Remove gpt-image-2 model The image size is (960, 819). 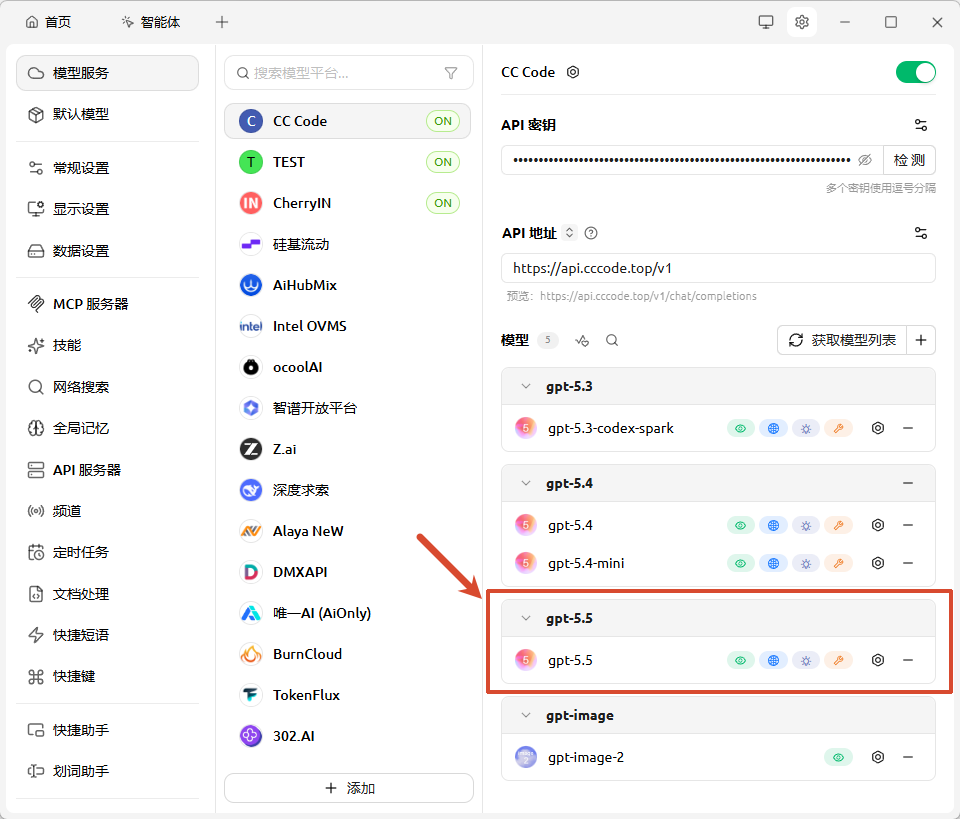[908, 758]
